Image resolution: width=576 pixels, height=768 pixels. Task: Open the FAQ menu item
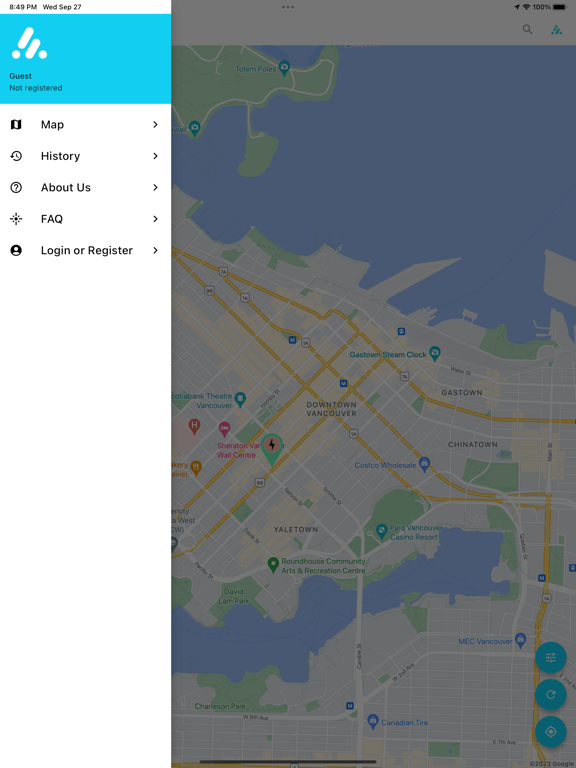[x=85, y=218]
